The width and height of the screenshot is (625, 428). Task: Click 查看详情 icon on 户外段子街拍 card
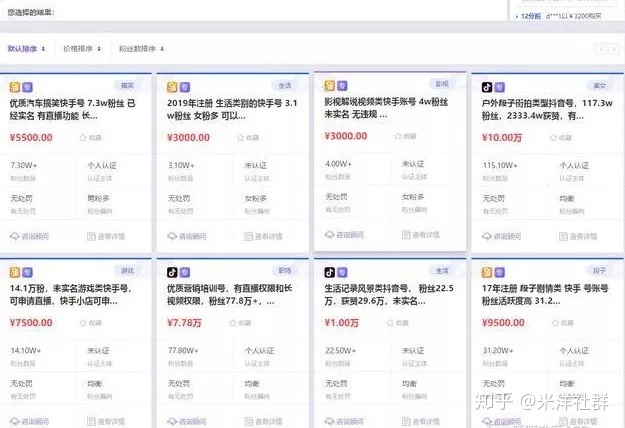point(563,236)
